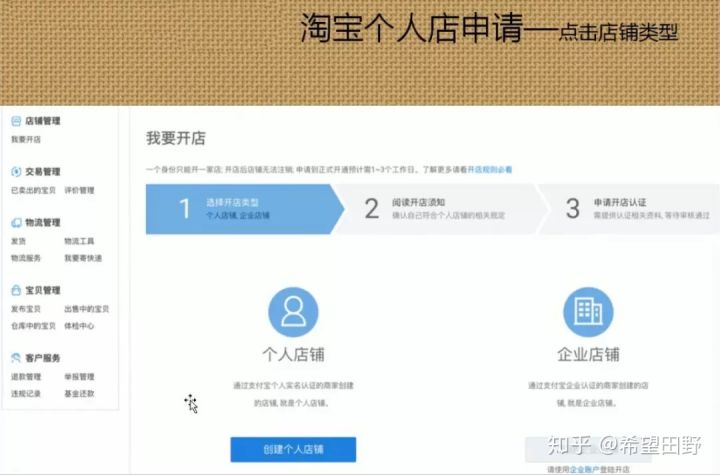Click the 店铺管理 heading
This screenshot has height=475, width=720.
[43, 121]
